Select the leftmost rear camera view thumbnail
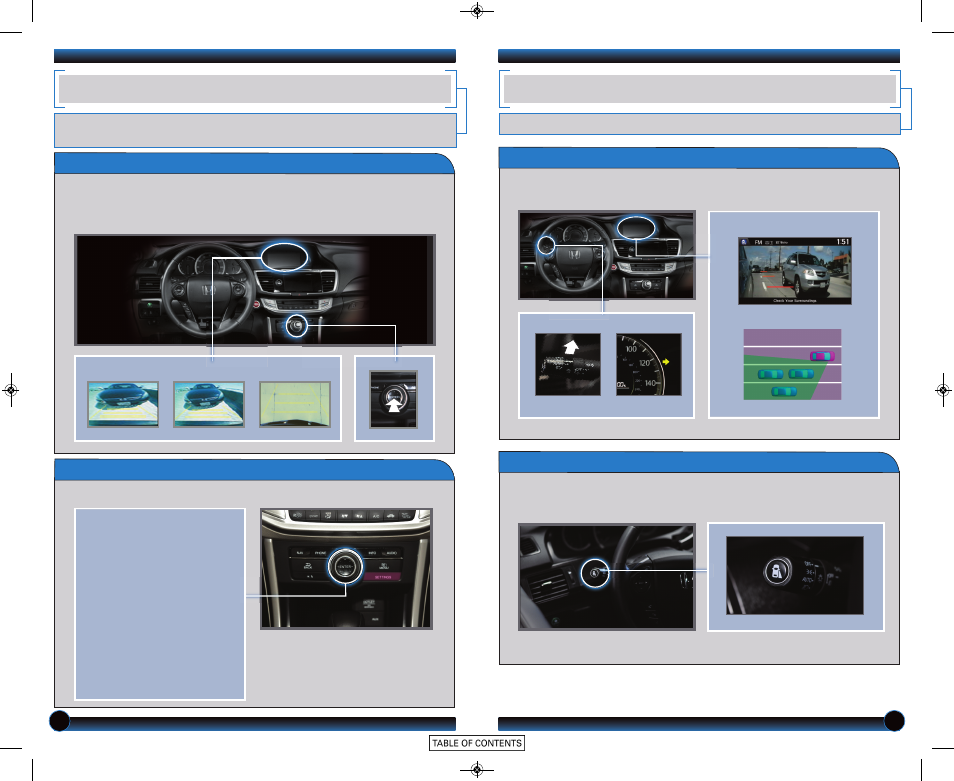Screen dimensions: 954x781 pos(123,404)
